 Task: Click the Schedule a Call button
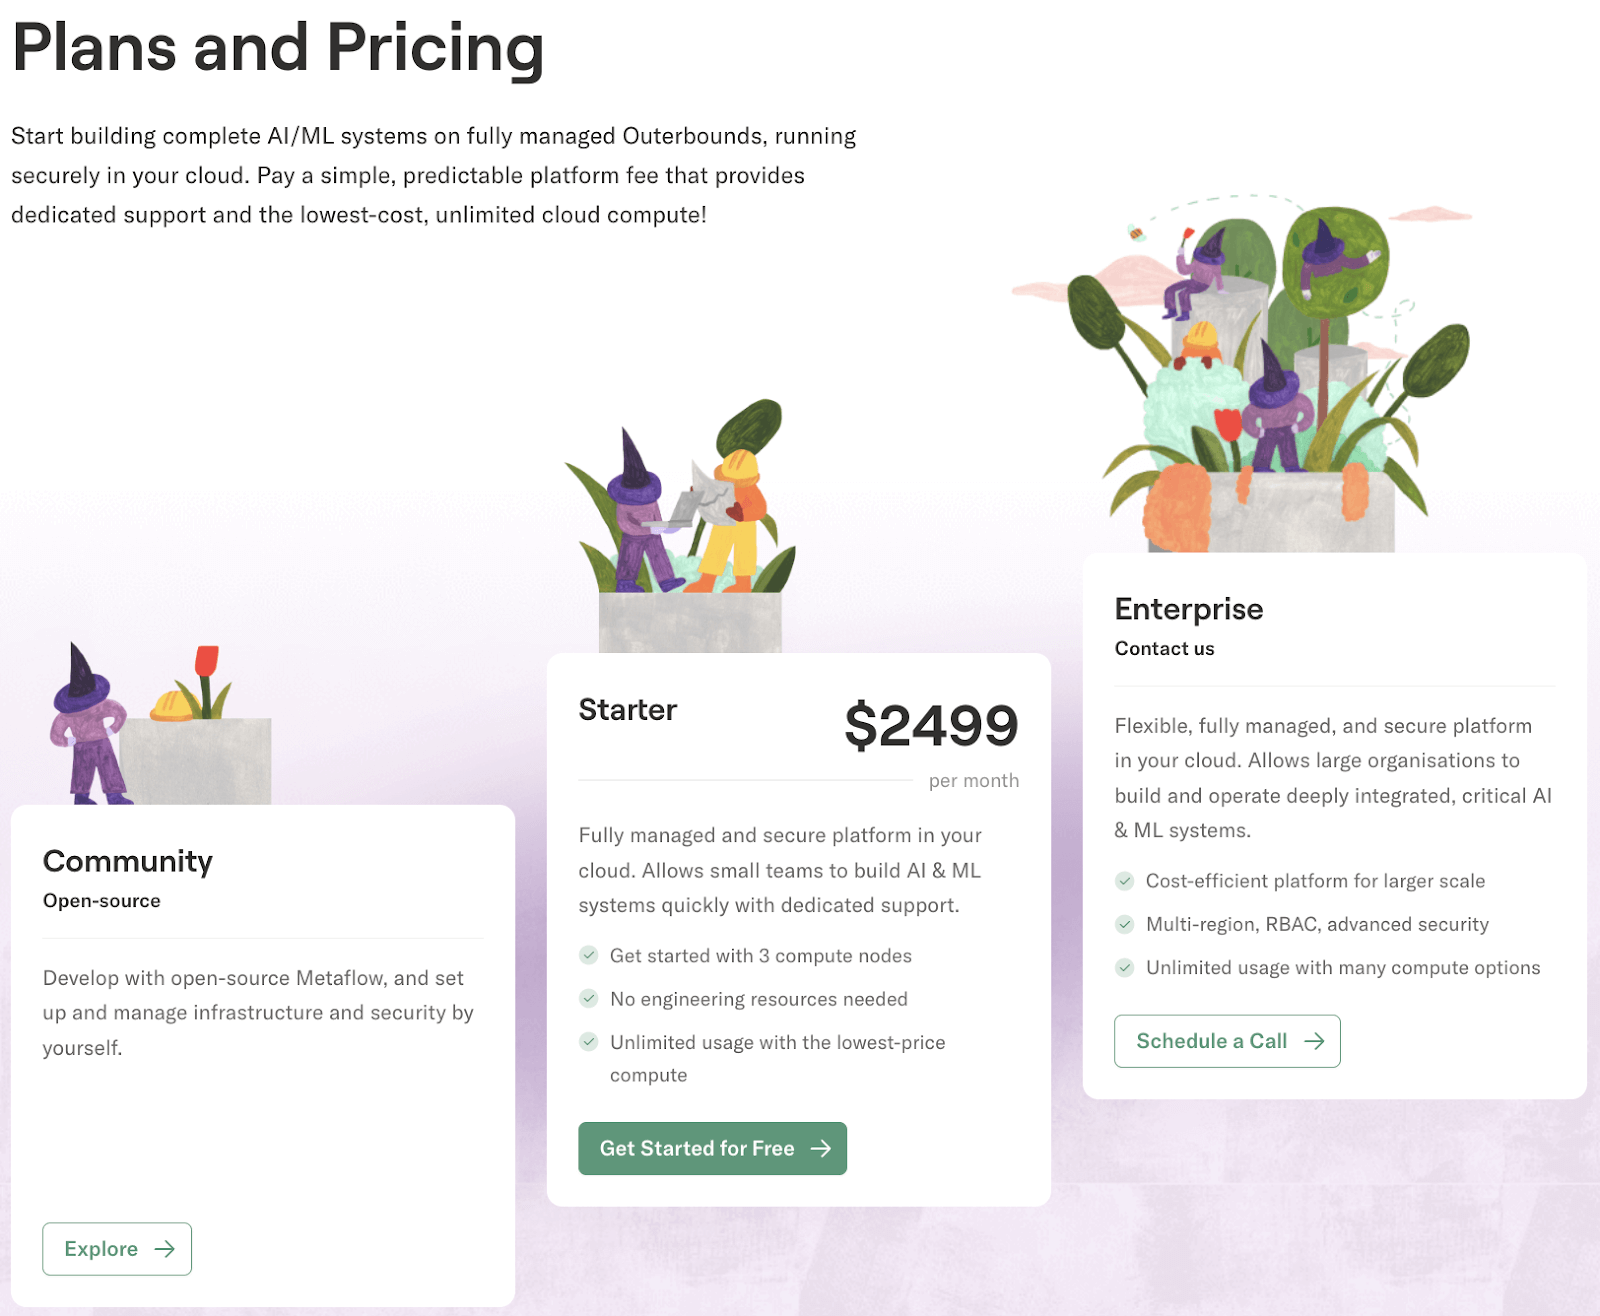pos(1227,1041)
